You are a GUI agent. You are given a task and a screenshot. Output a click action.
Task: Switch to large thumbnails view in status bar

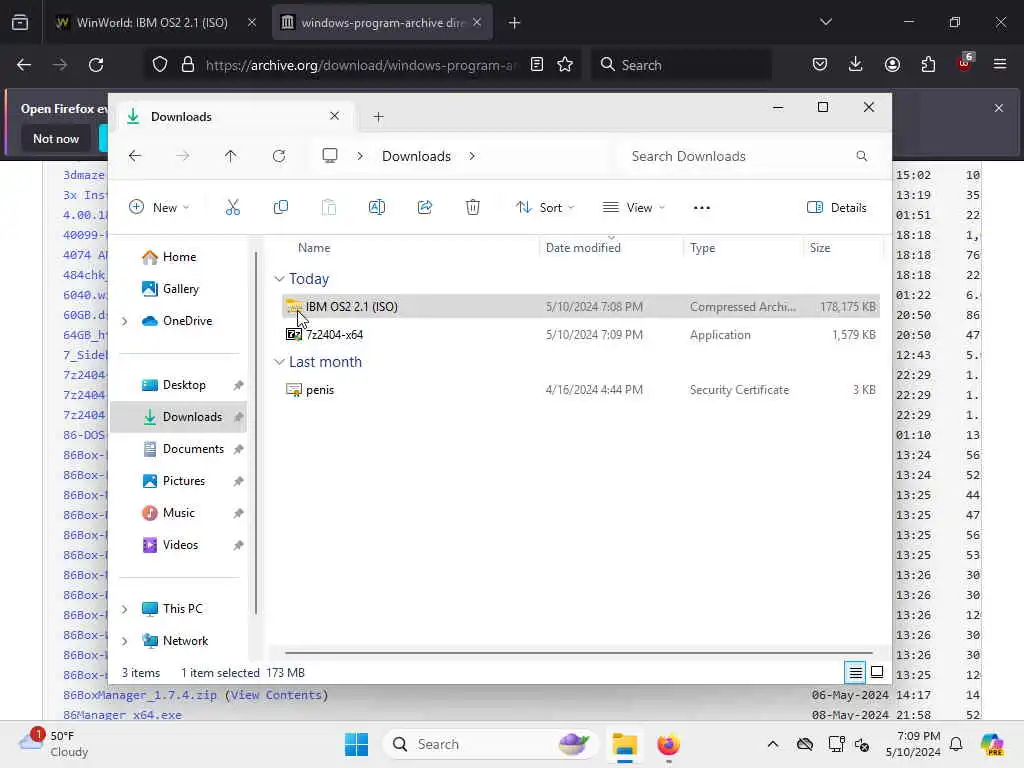877,671
